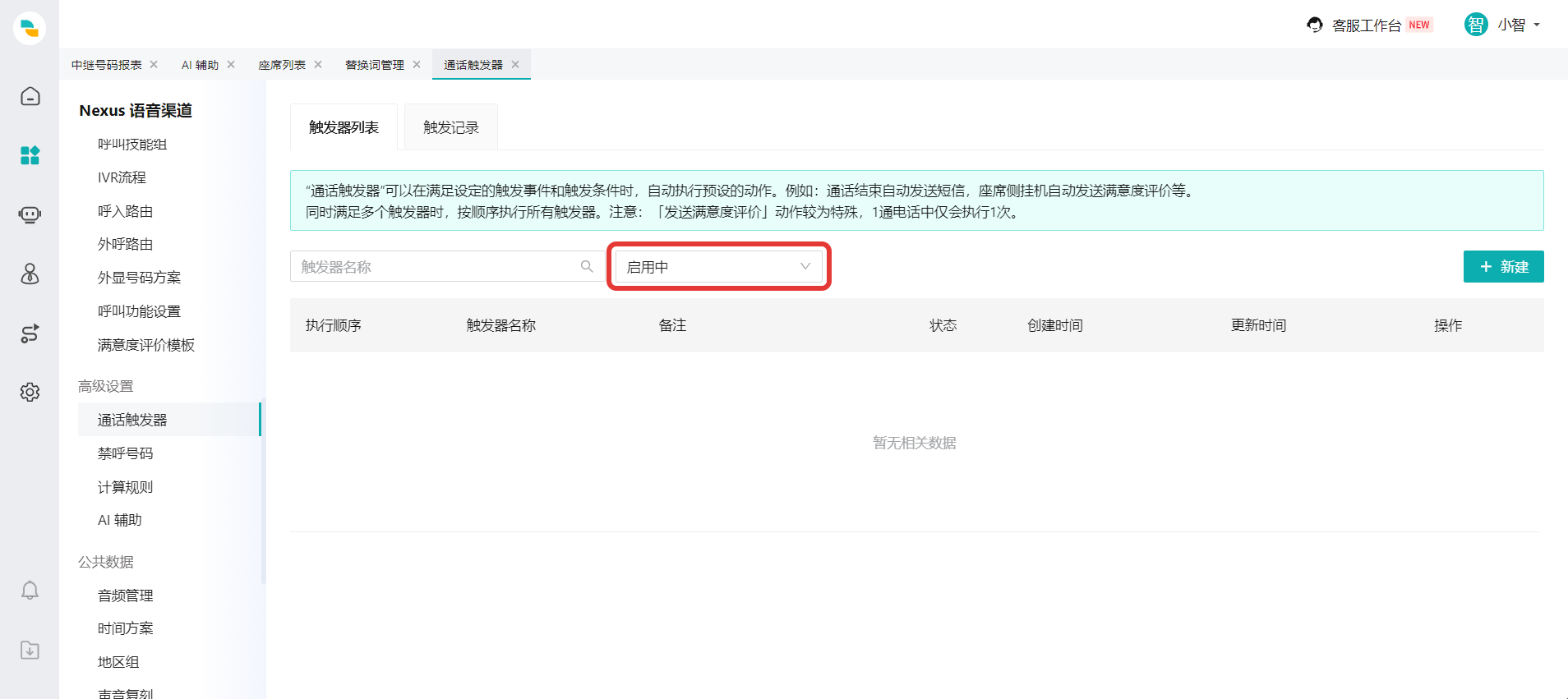Open 时间方案 in sidebar
Screen dimensions: 1568x699
pyautogui.click(x=125, y=628)
